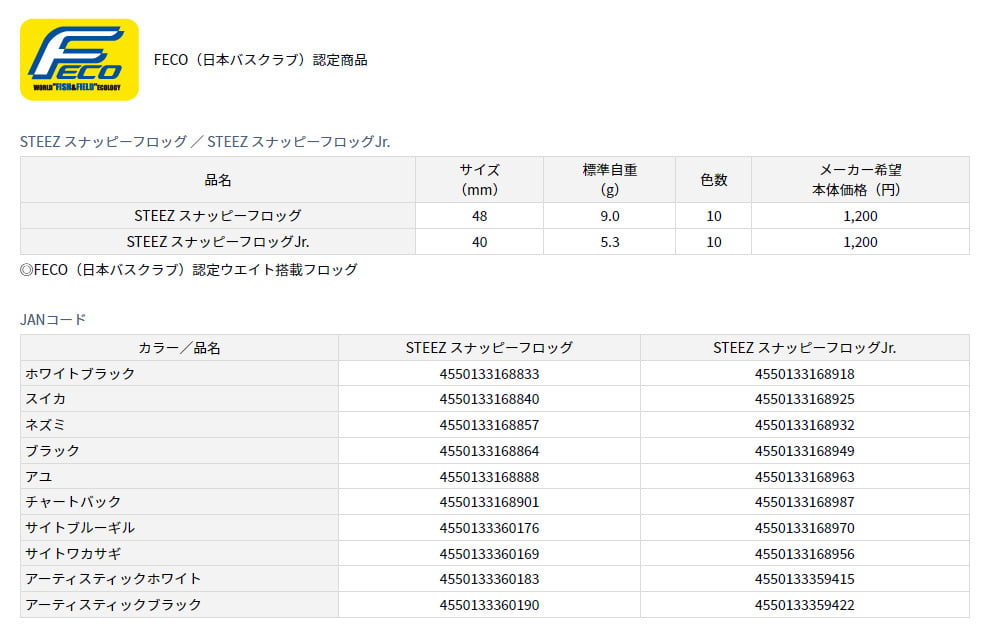Select the サイトブルーギル color row label
The image size is (990, 637).
click(80, 528)
